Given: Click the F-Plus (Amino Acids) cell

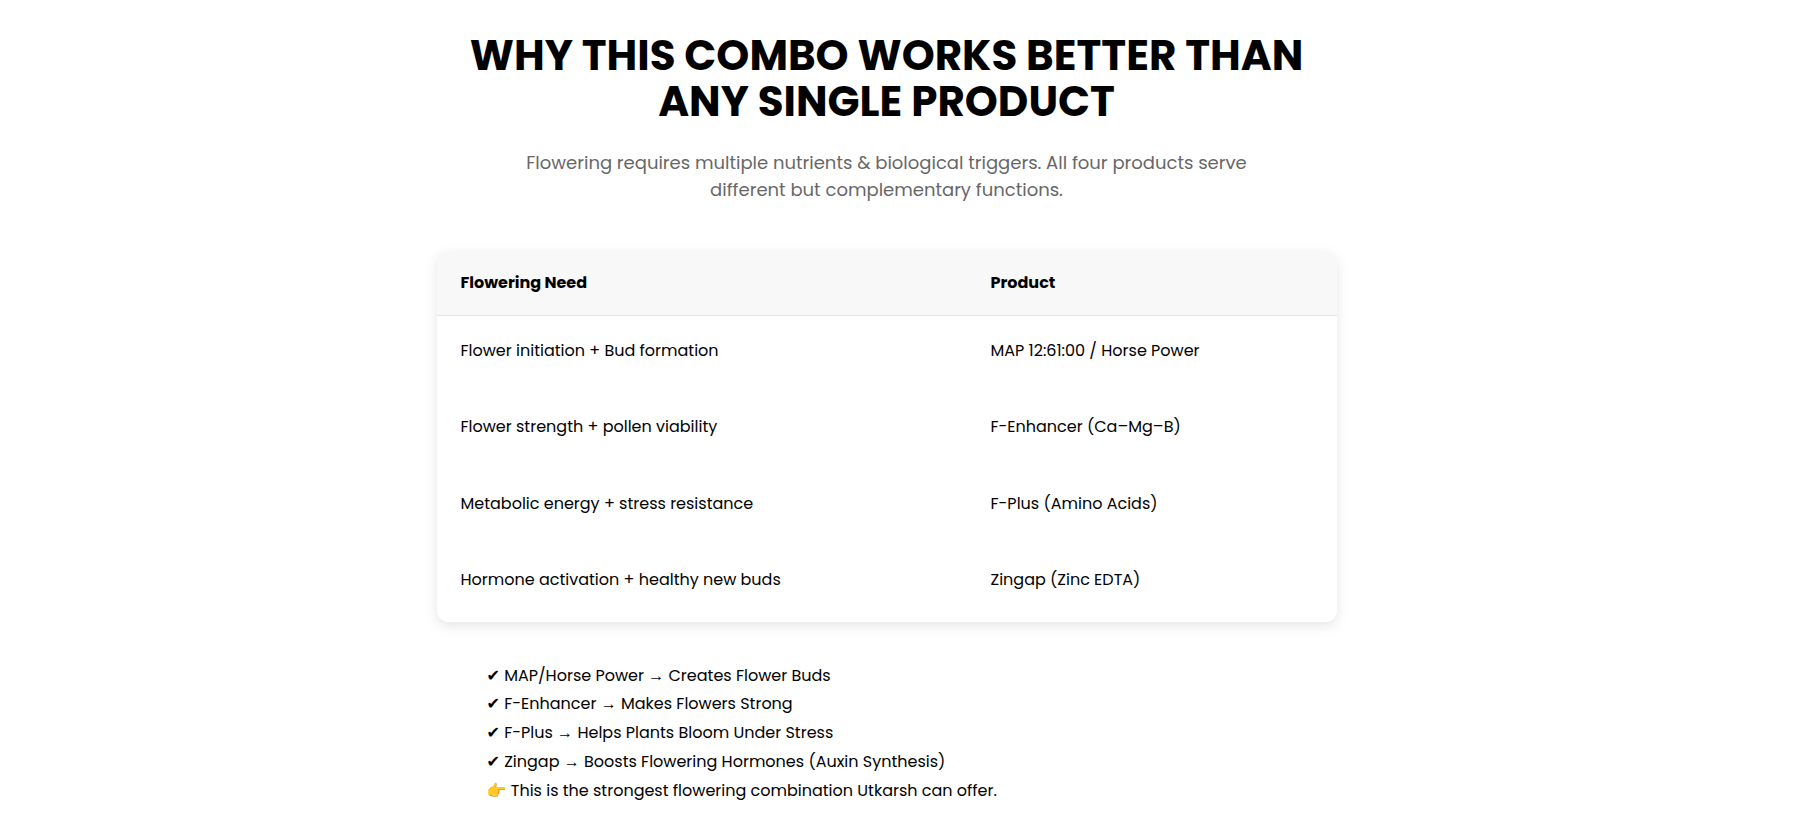Looking at the screenshot, I should 1073,504.
